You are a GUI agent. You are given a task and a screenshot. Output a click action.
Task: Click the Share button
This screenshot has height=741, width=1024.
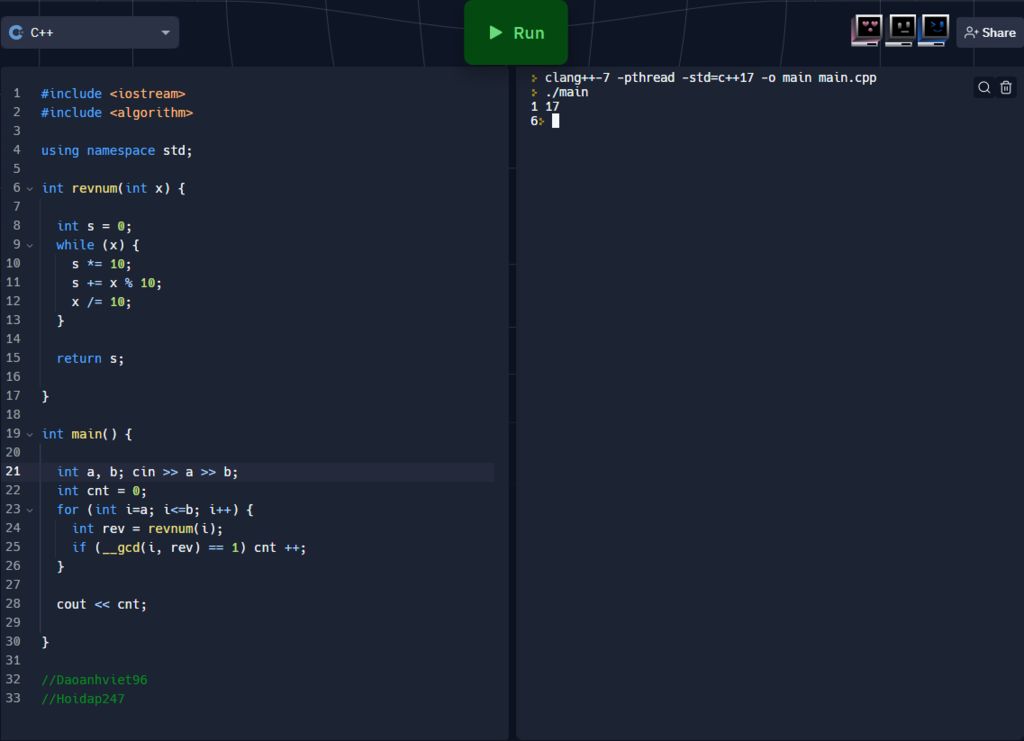989,33
